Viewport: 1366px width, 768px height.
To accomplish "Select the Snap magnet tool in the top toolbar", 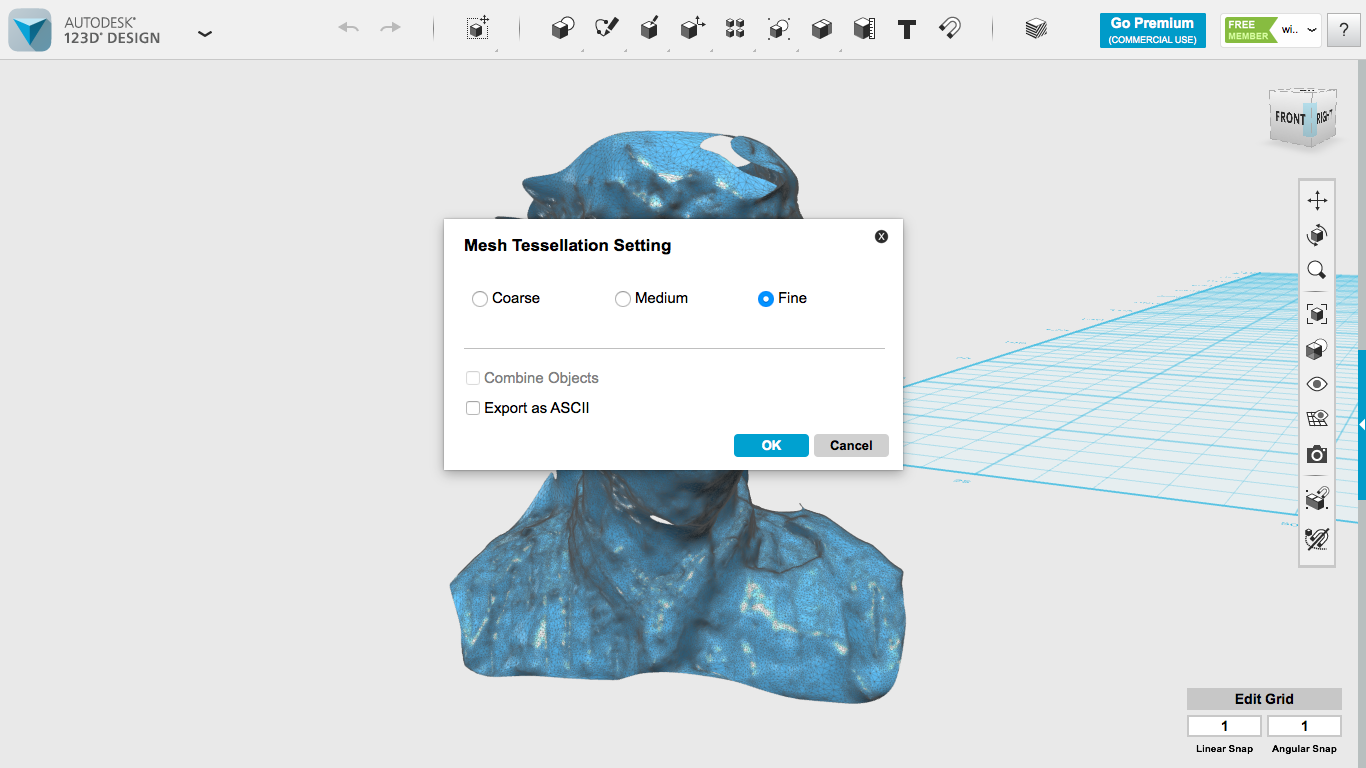I will pyautogui.click(x=950, y=29).
